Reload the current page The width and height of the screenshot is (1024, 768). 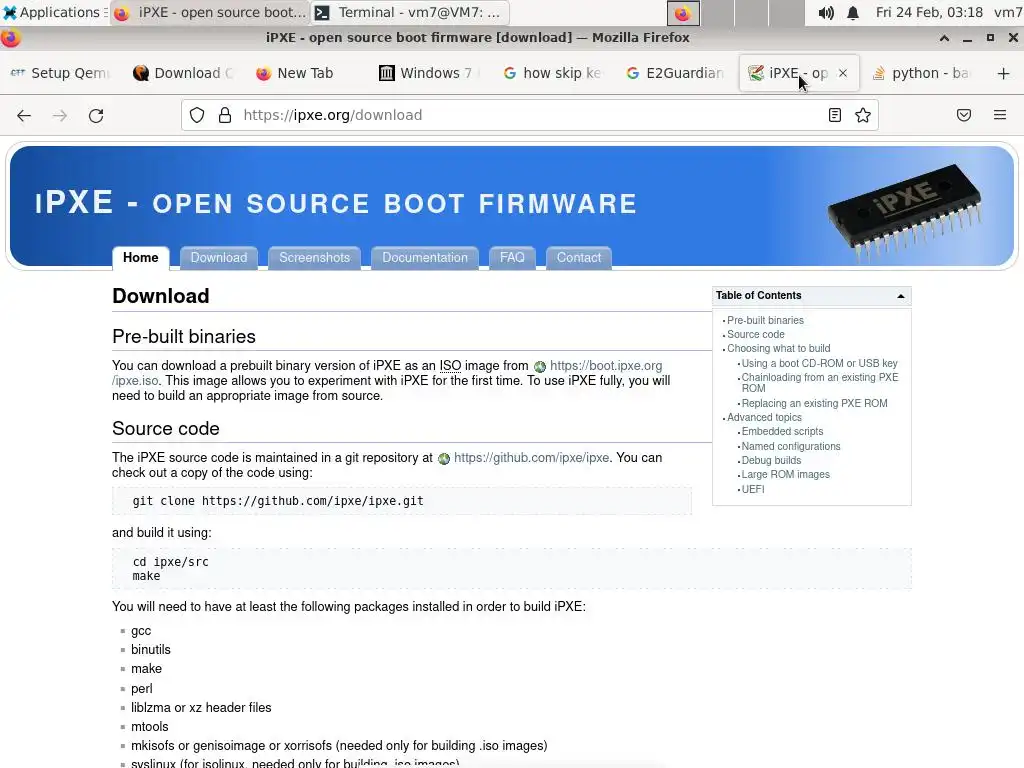click(x=96, y=116)
